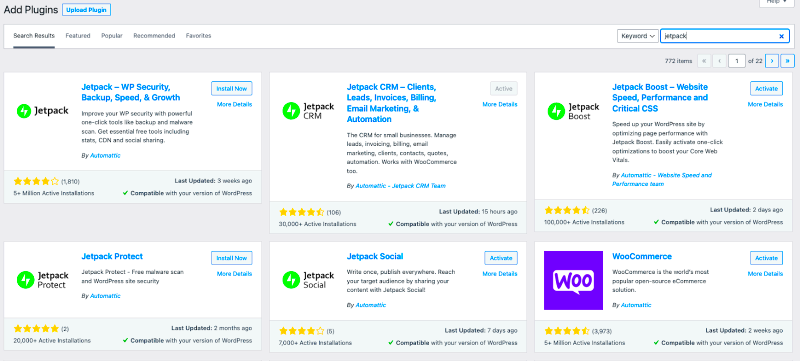Click the Jetpack Social logo thumbnail
The height and width of the screenshot is (361, 800).
pyautogui.click(x=308, y=280)
